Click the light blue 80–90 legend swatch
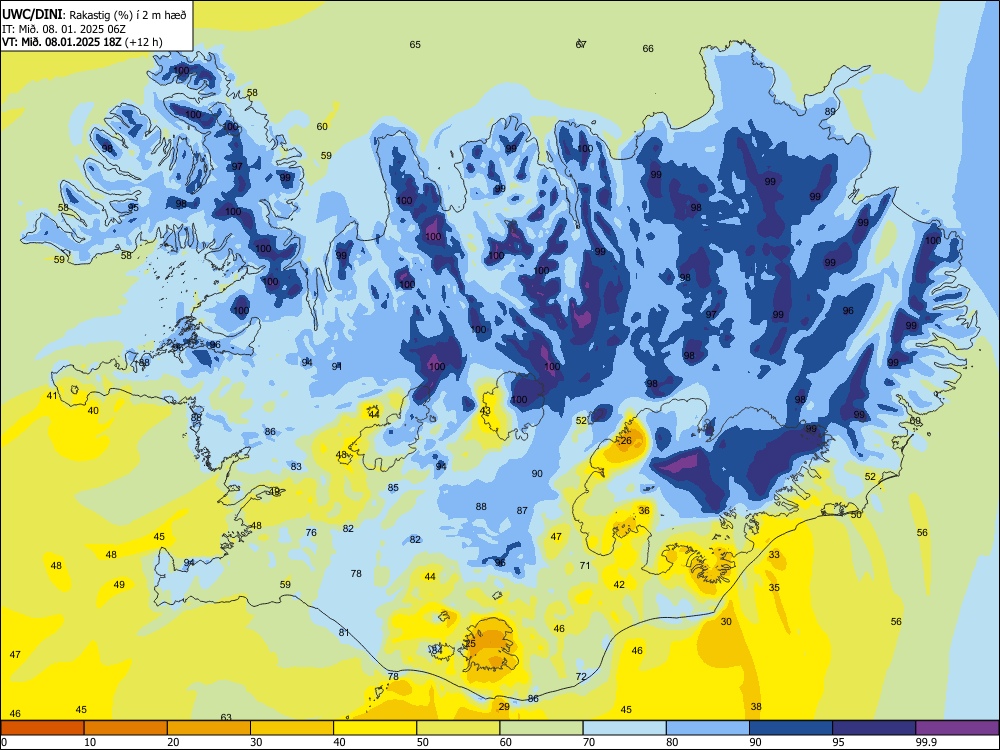This screenshot has width=1000, height=750. (x=708, y=728)
